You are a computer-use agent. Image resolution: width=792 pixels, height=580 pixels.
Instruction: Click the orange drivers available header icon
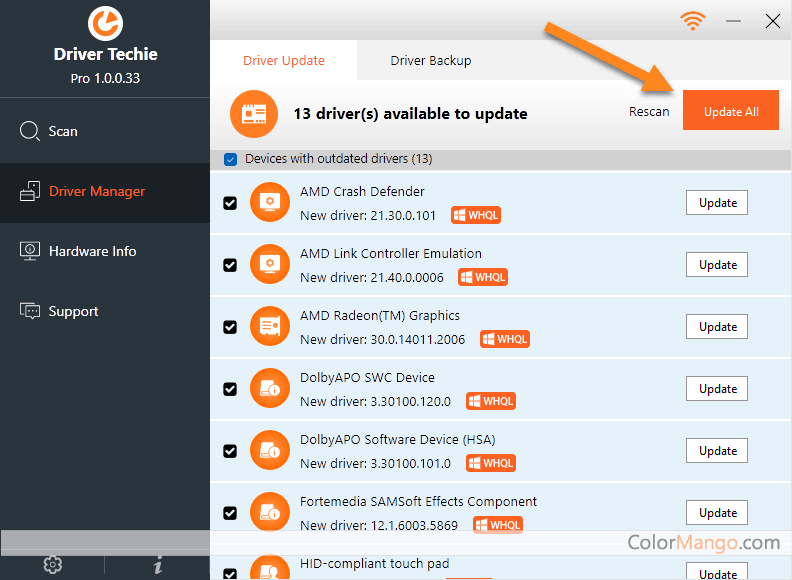tap(254, 113)
